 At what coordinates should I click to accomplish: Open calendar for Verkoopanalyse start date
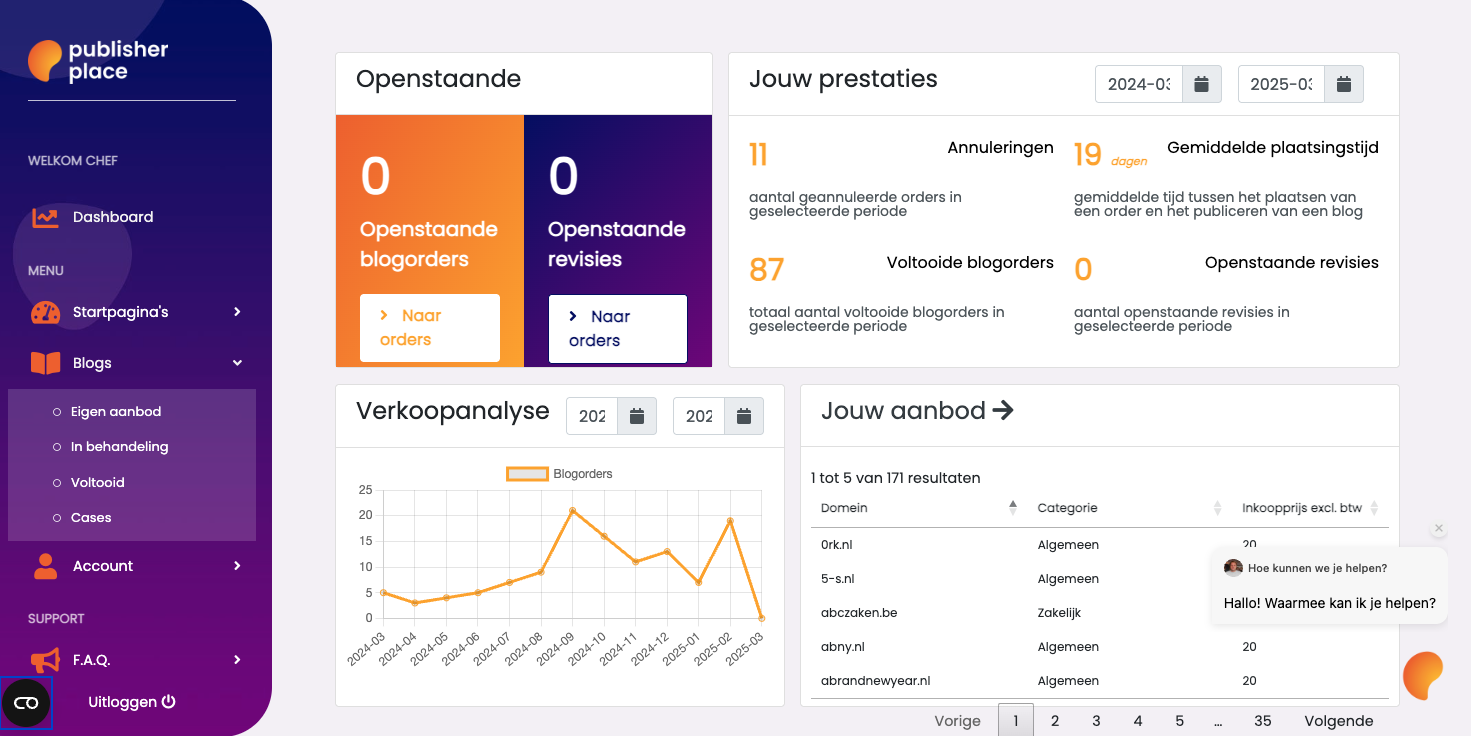coord(637,416)
